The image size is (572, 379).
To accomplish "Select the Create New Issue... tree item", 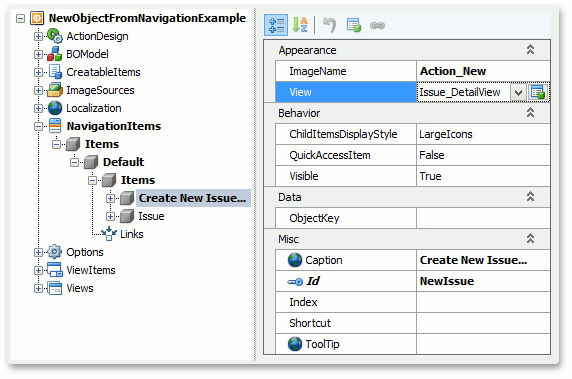I will (x=192, y=198).
